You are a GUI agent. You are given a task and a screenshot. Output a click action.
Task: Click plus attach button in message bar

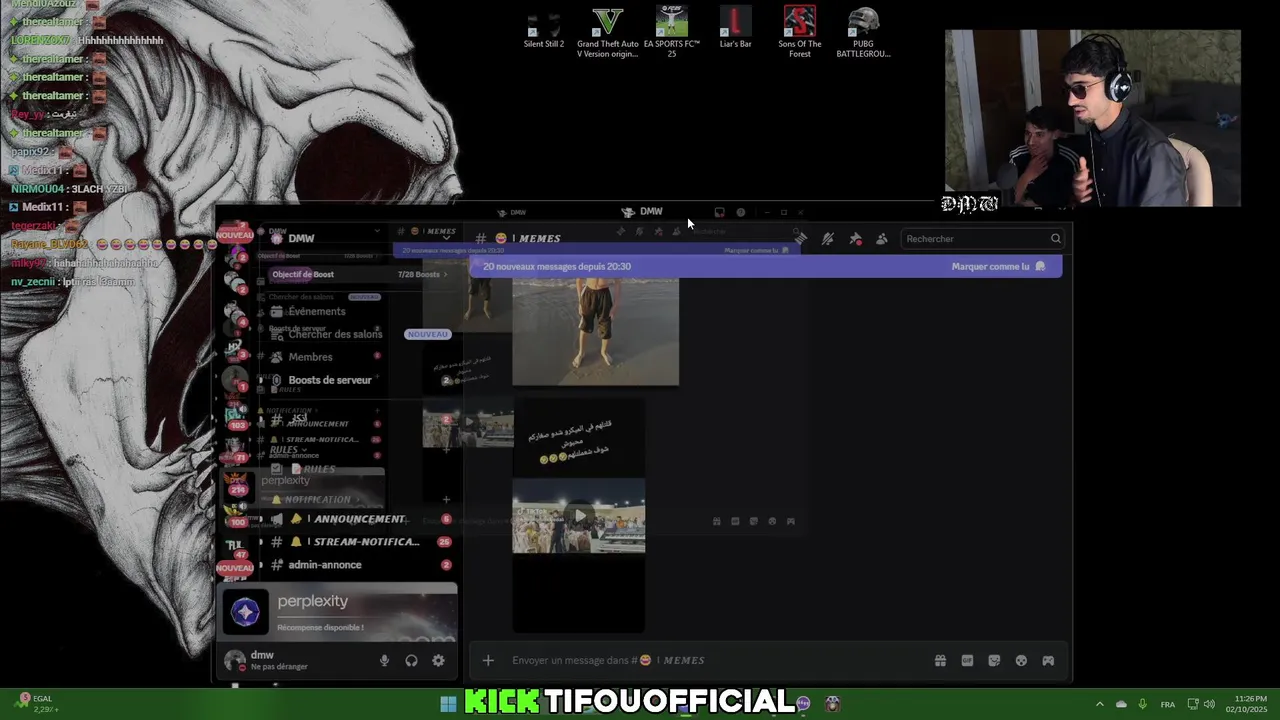click(488, 660)
